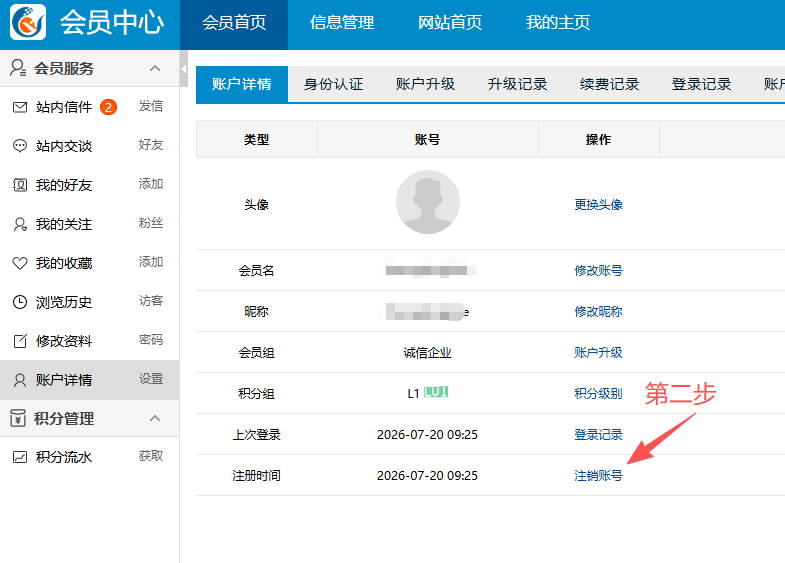Open 站内交谈 in sidebar
The image size is (785, 563).
pos(64,146)
